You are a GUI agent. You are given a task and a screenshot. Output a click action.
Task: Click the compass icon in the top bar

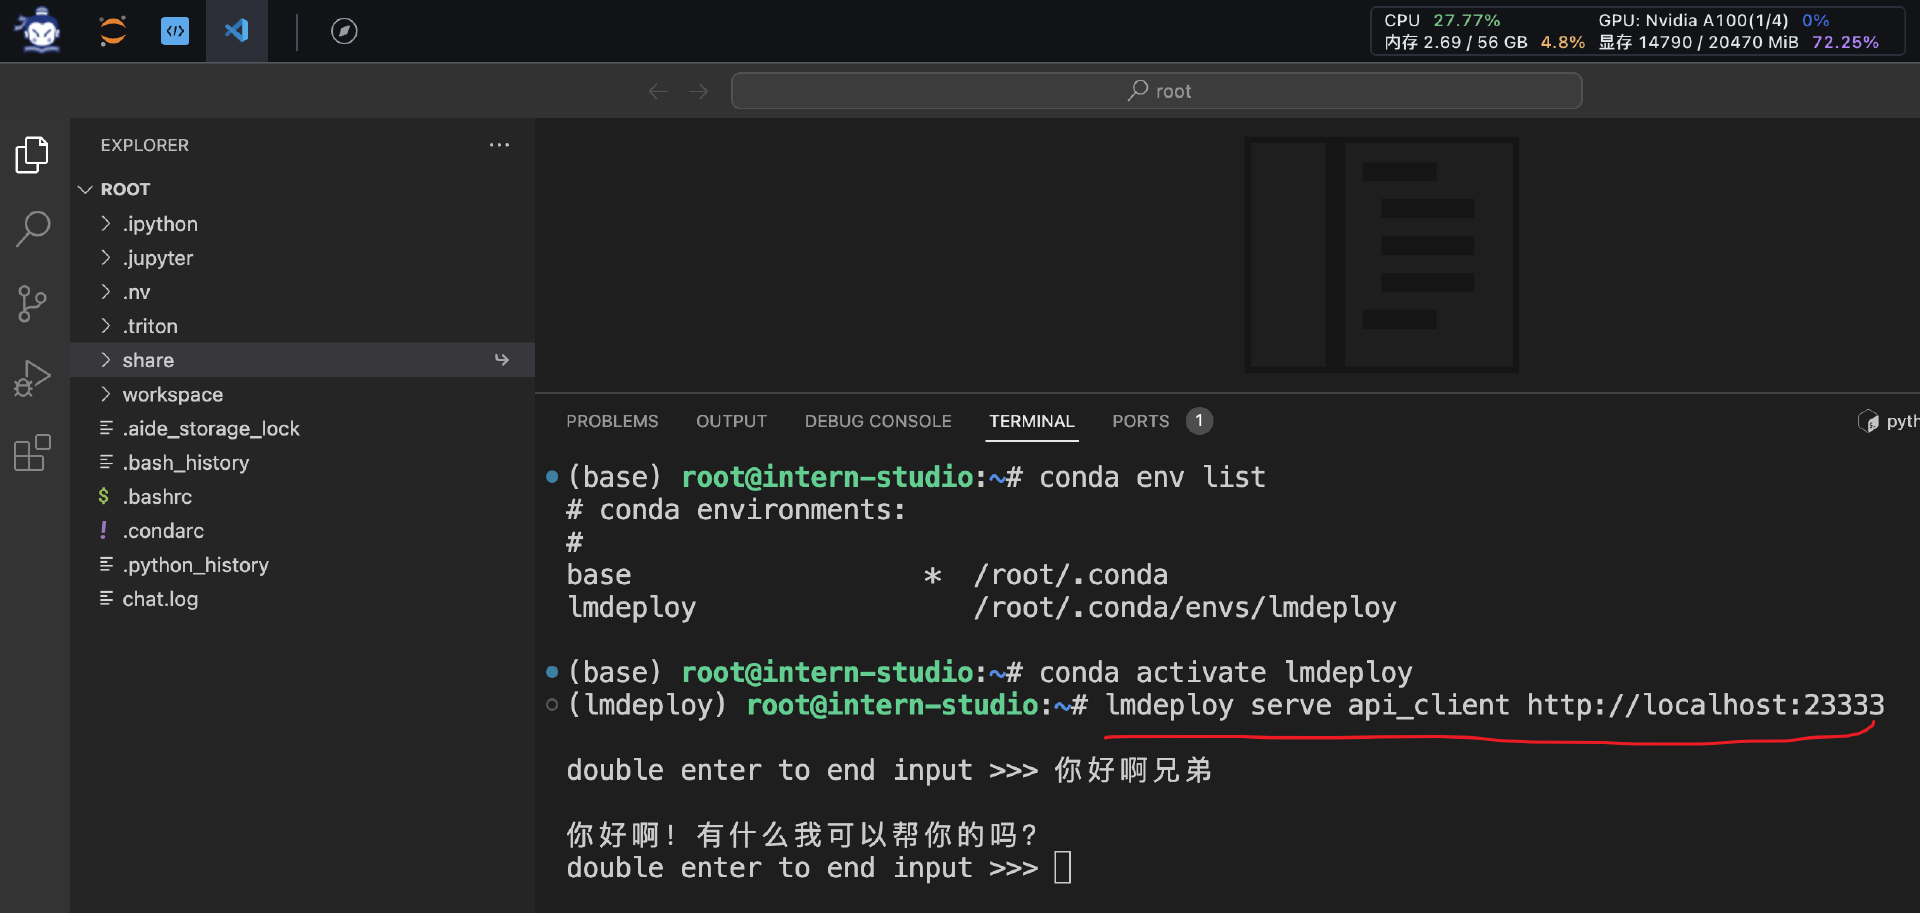(344, 31)
